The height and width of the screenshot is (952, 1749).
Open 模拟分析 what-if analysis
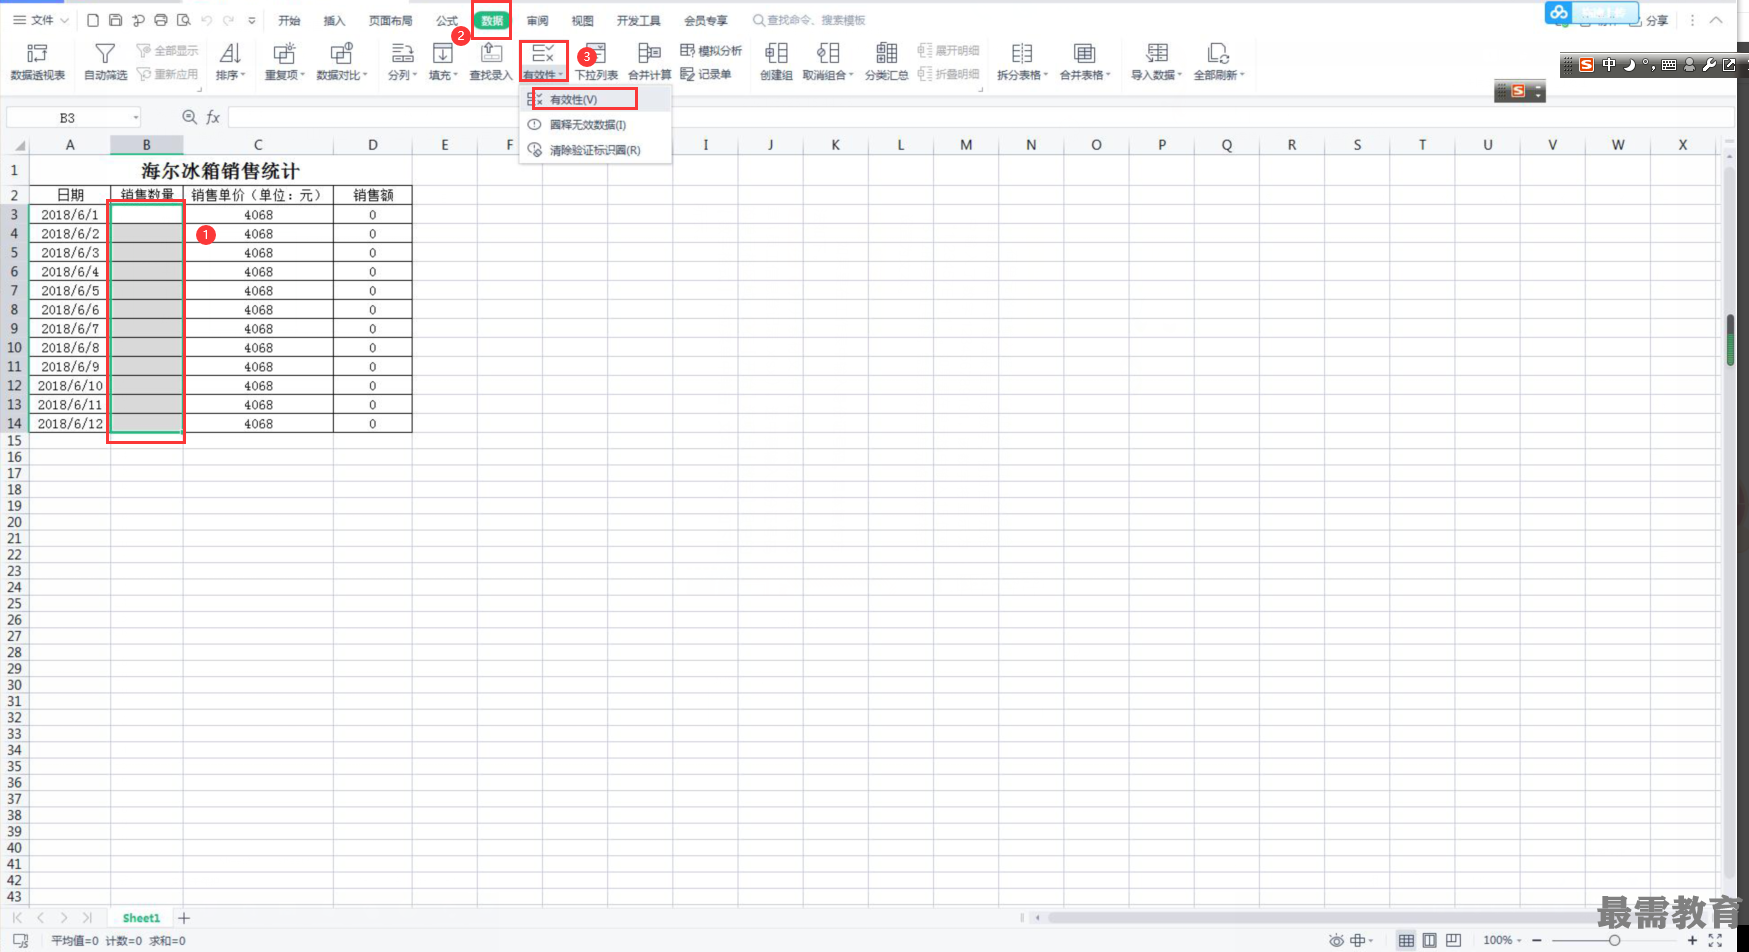point(711,50)
